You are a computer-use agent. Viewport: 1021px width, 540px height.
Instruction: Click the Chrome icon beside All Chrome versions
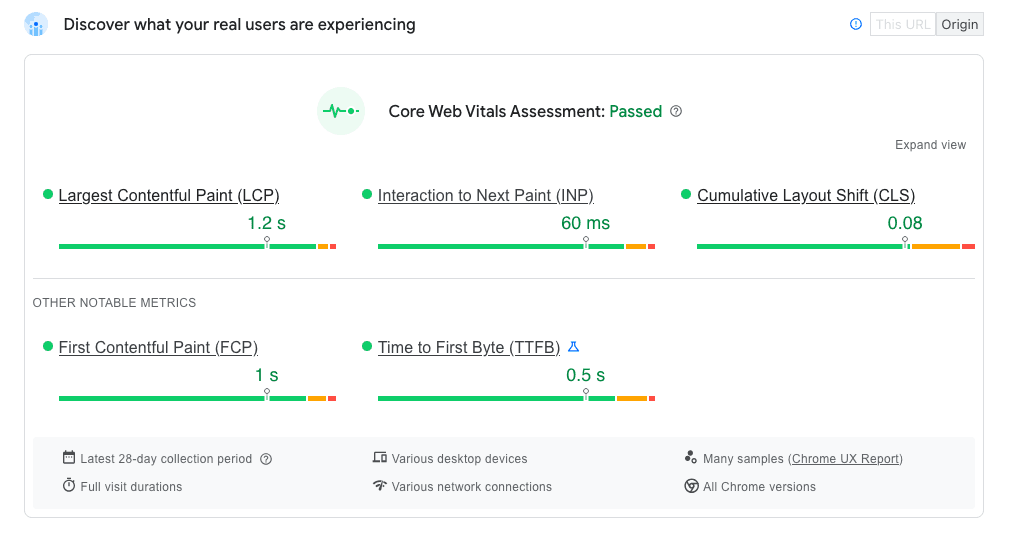point(692,486)
